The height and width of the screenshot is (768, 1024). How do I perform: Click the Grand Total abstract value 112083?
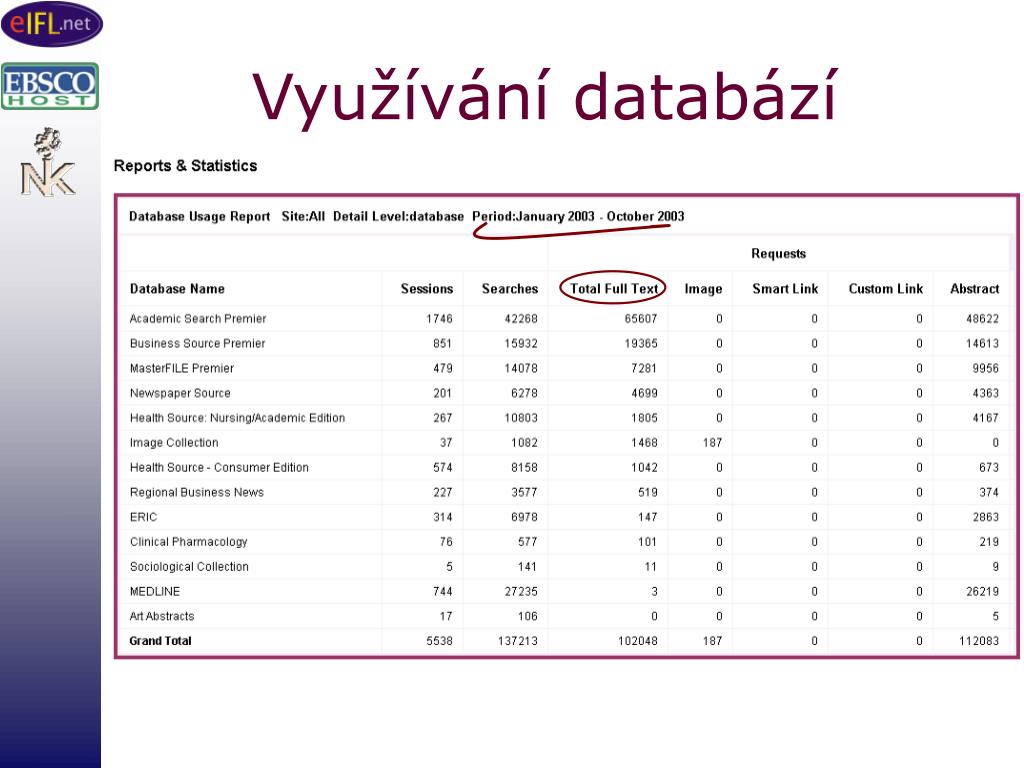(979, 641)
